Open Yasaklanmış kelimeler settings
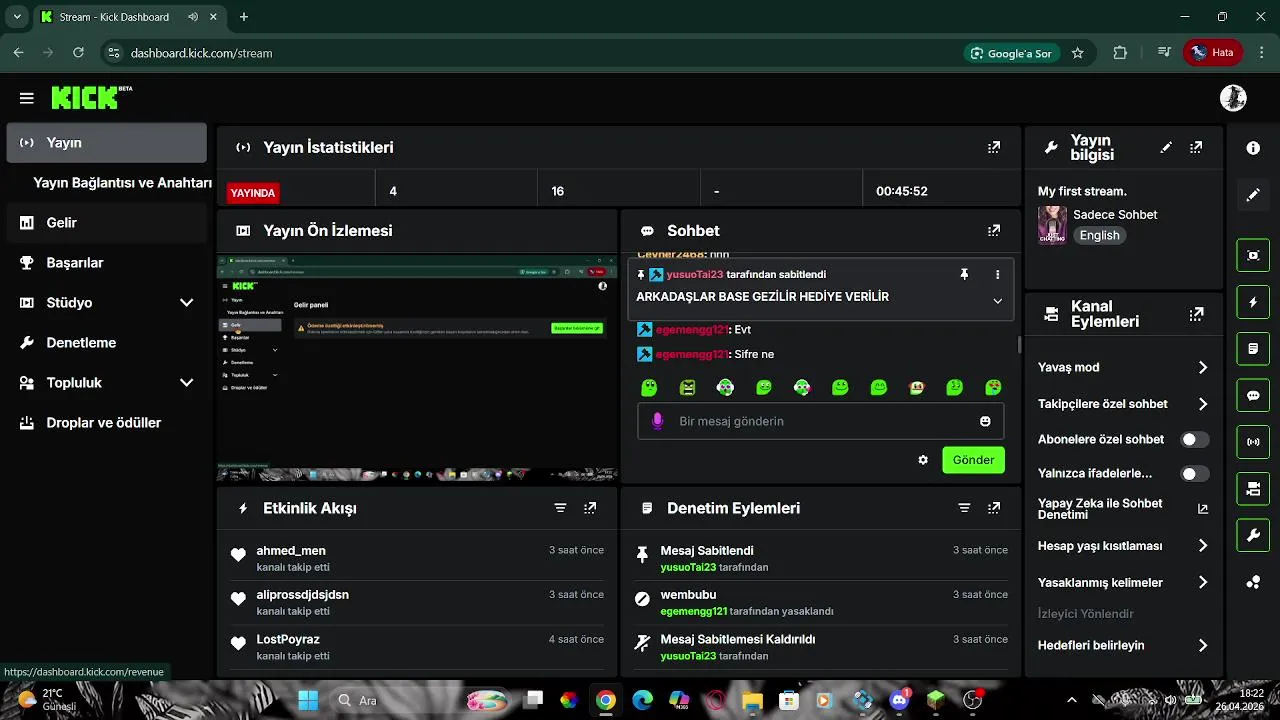 coord(1203,582)
